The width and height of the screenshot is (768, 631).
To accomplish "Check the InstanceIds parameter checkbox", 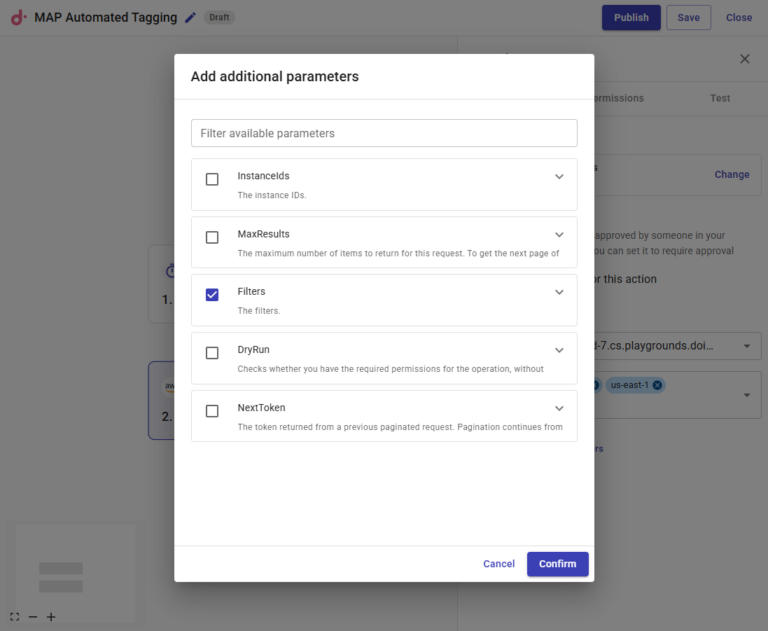I will pos(212,180).
